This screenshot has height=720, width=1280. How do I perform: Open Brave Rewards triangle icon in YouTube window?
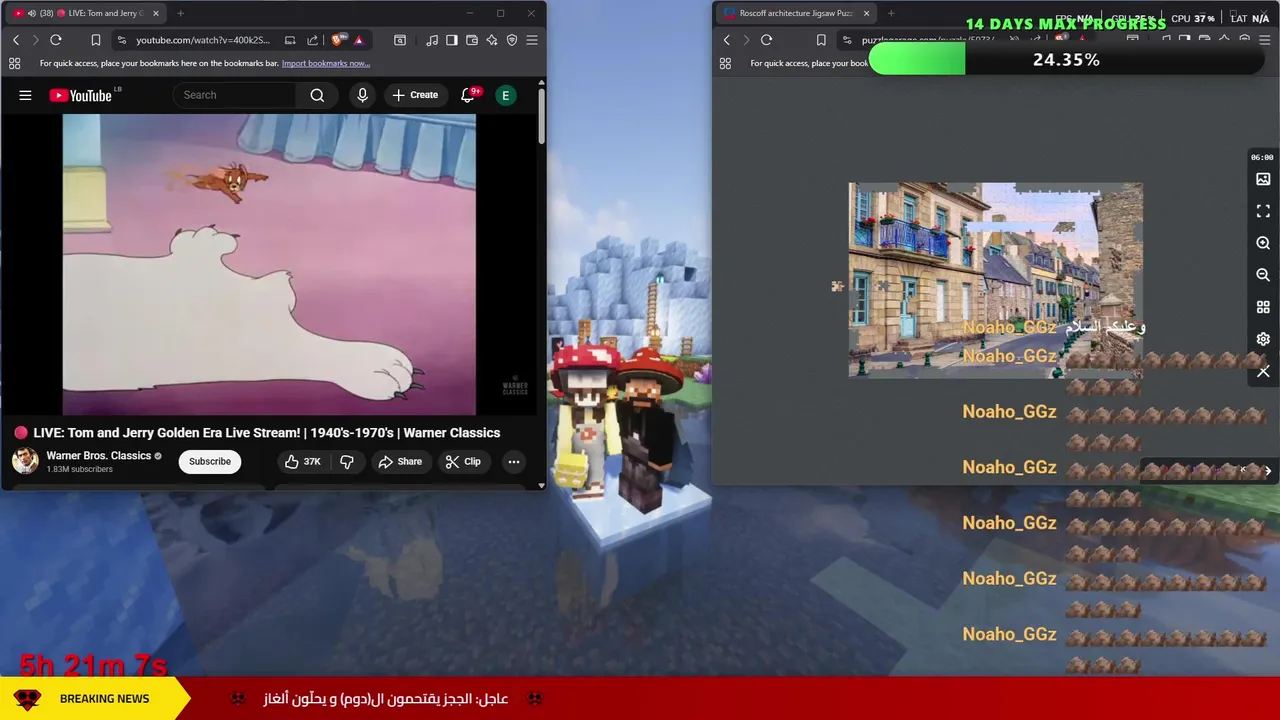coord(359,40)
